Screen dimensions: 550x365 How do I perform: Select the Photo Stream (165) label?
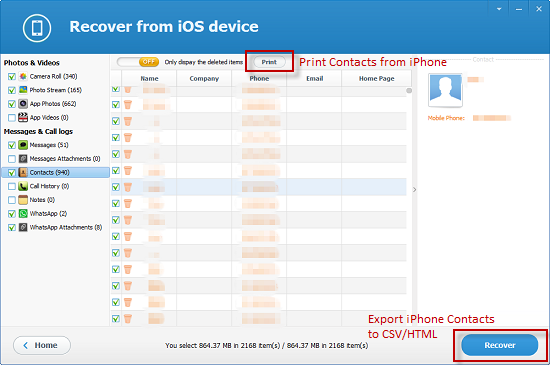click(x=55, y=90)
